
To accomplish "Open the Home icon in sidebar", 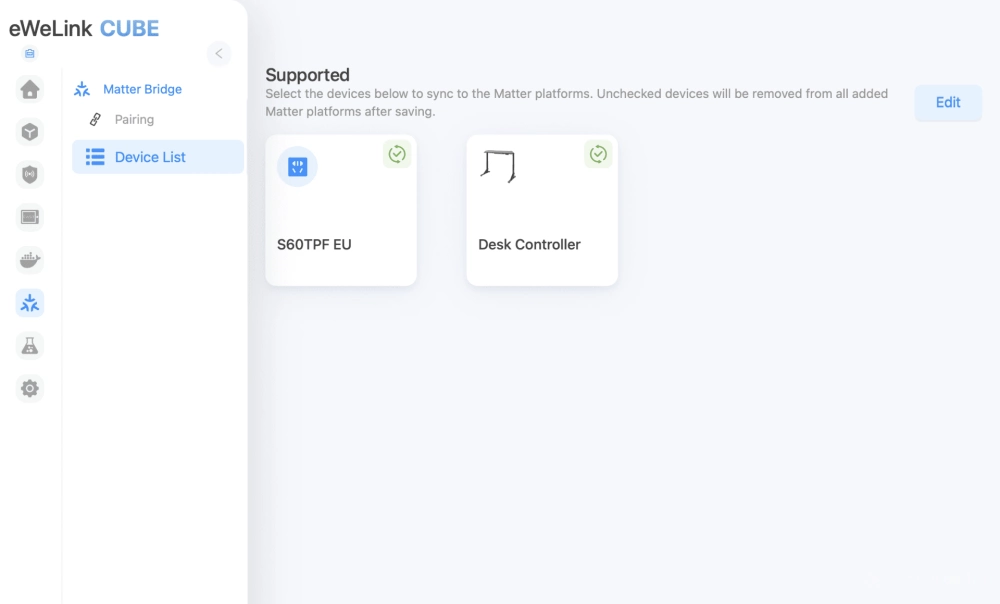I will point(29,90).
